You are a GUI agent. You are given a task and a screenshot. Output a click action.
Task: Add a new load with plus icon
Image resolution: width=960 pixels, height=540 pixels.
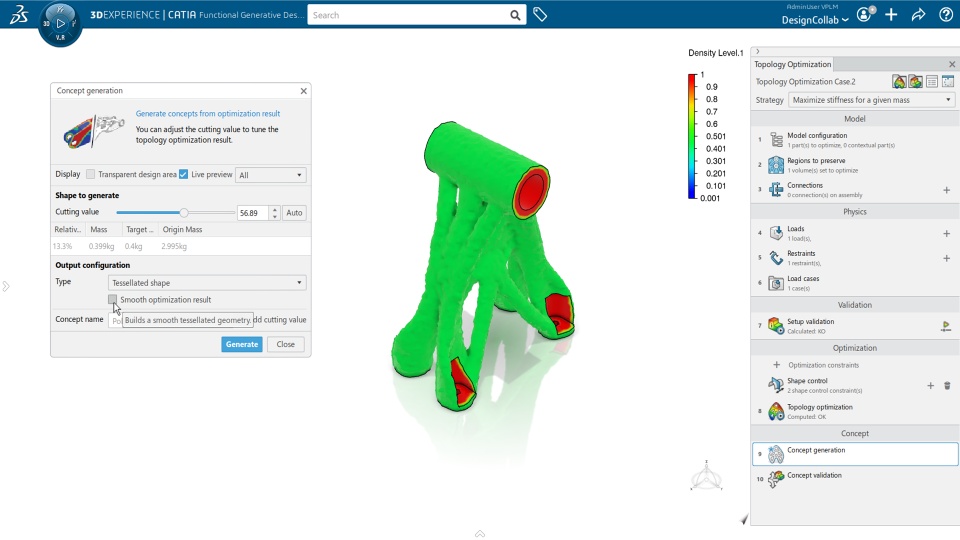(947, 233)
